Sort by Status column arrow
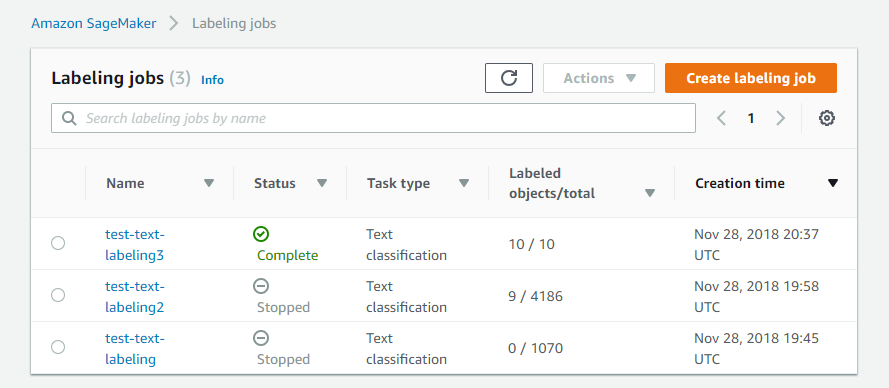Screen dimensions: 889x388 coord(322,183)
